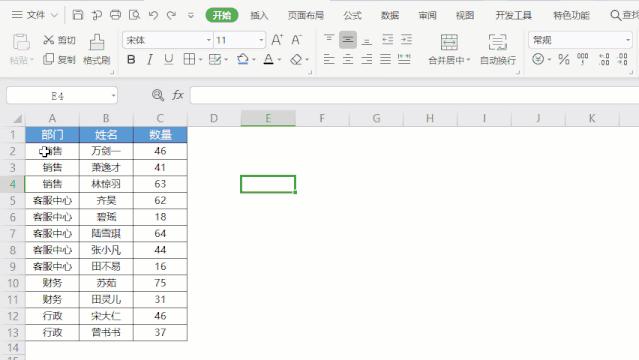Click the eraser clear formatting icon
This screenshot has width=639, height=360.
[296, 60]
